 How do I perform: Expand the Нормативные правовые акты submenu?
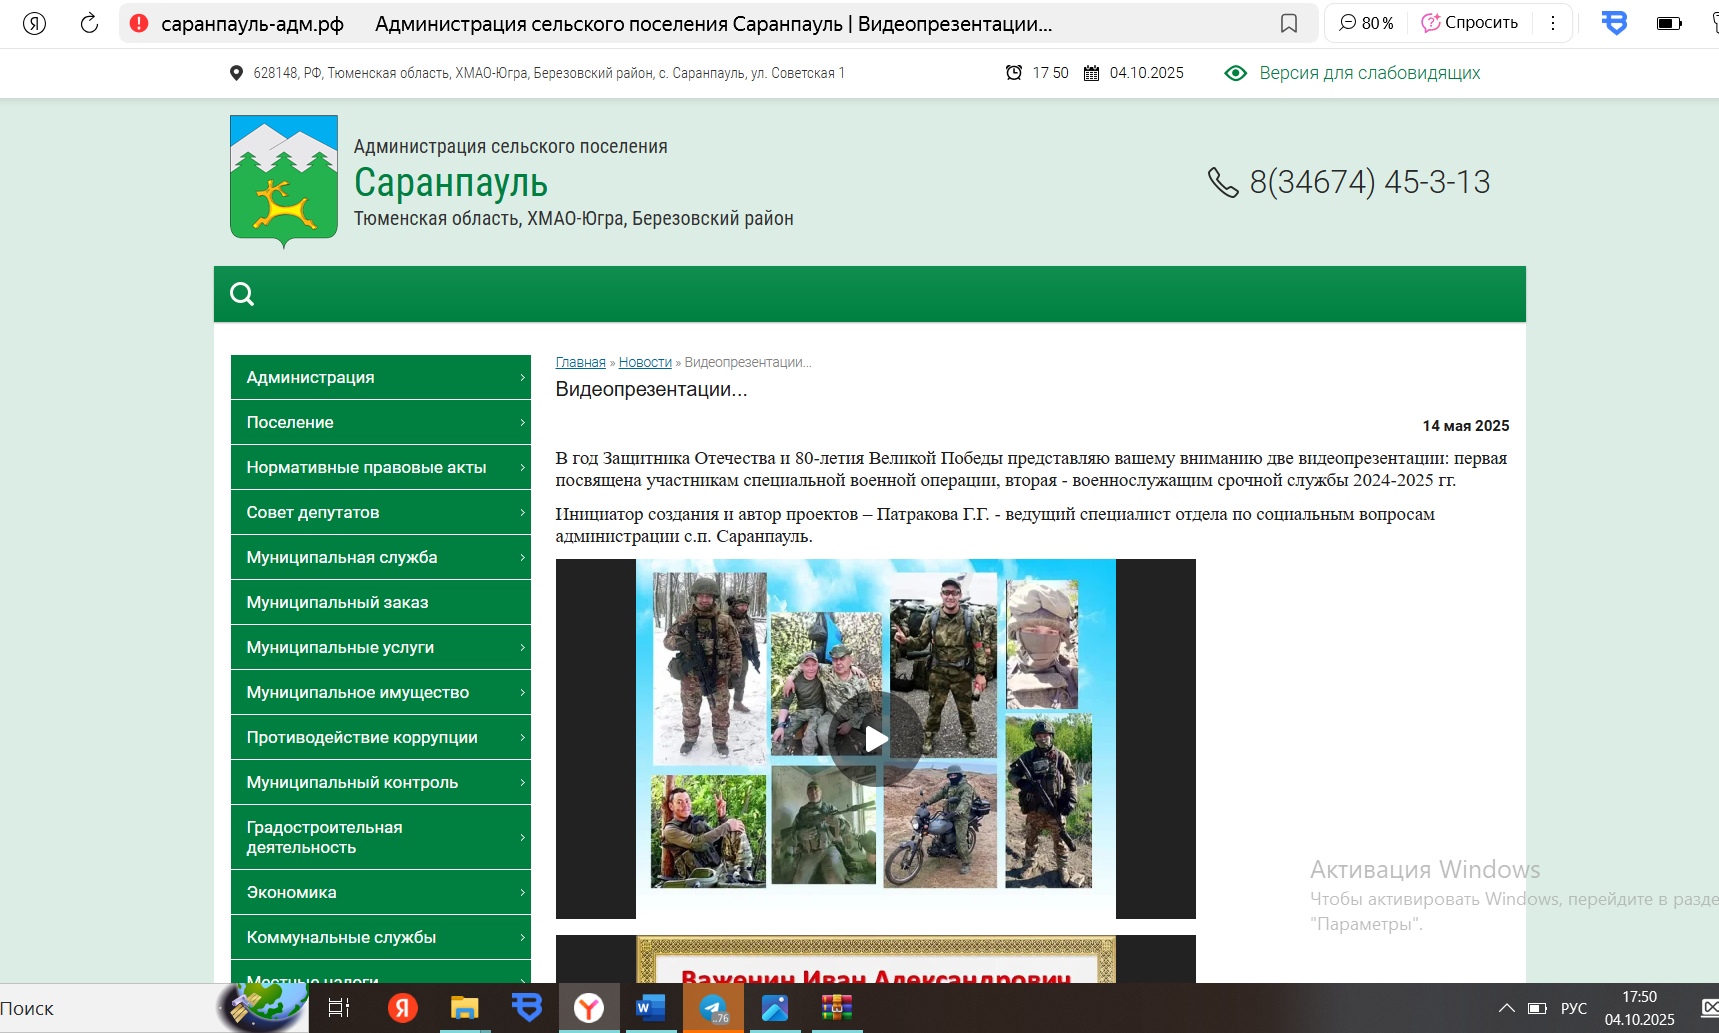[380, 467]
